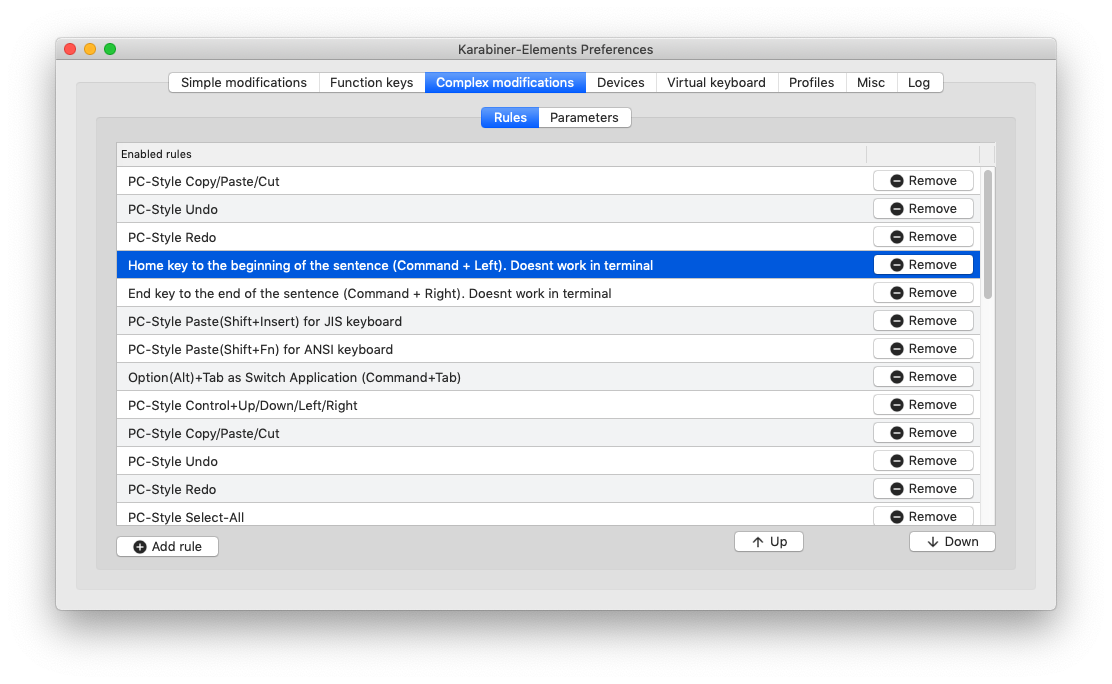Open the Misc tab
This screenshot has width=1112, height=684.
coord(871,82)
